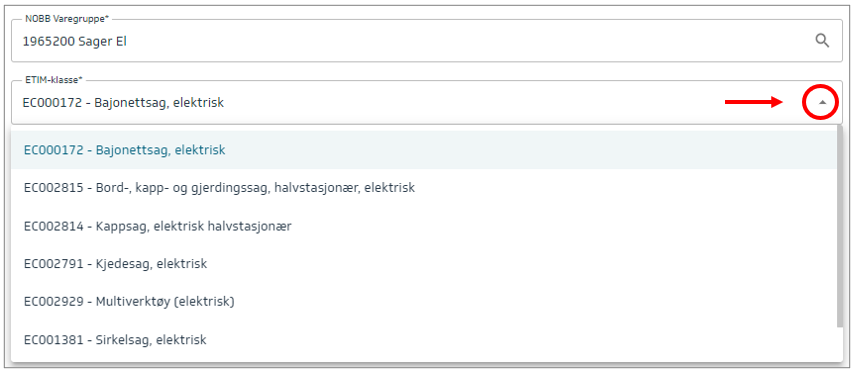856x375 pixels.
Task: Click the magnifier search icon in NOBB Varegruppe
Action: point(822,40)
